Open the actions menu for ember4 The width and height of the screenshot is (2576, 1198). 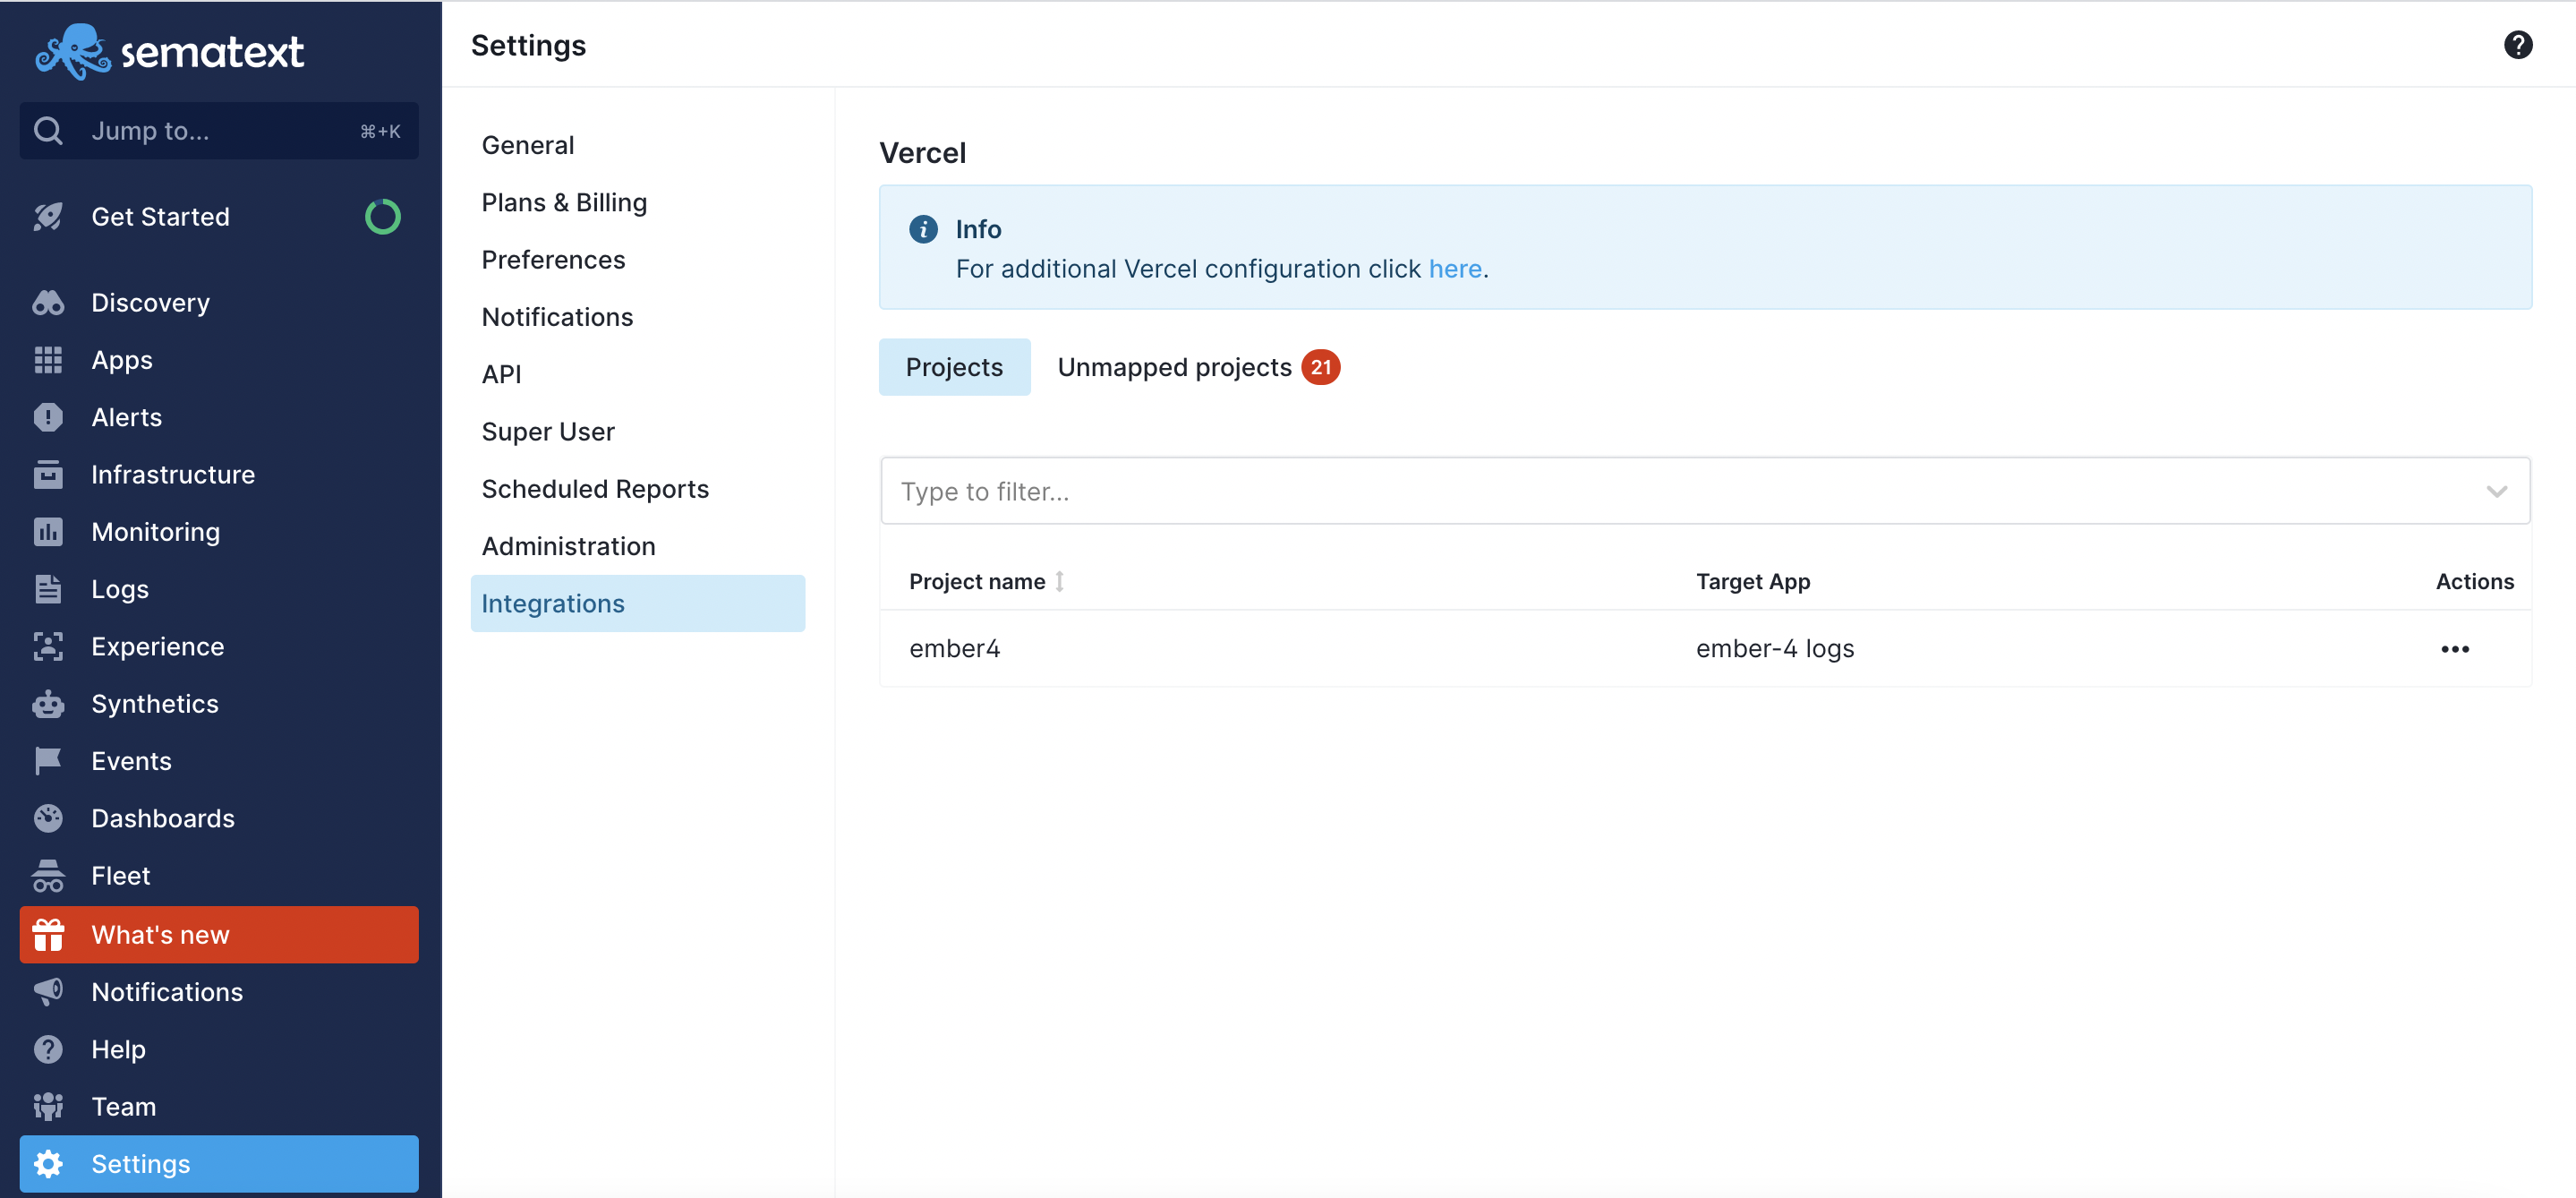2456,648
